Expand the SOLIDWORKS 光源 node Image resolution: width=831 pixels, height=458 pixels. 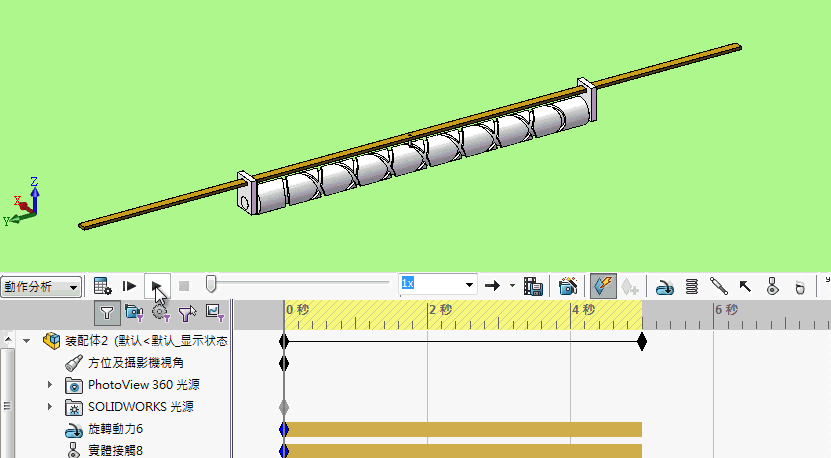(x=50, y=407)
